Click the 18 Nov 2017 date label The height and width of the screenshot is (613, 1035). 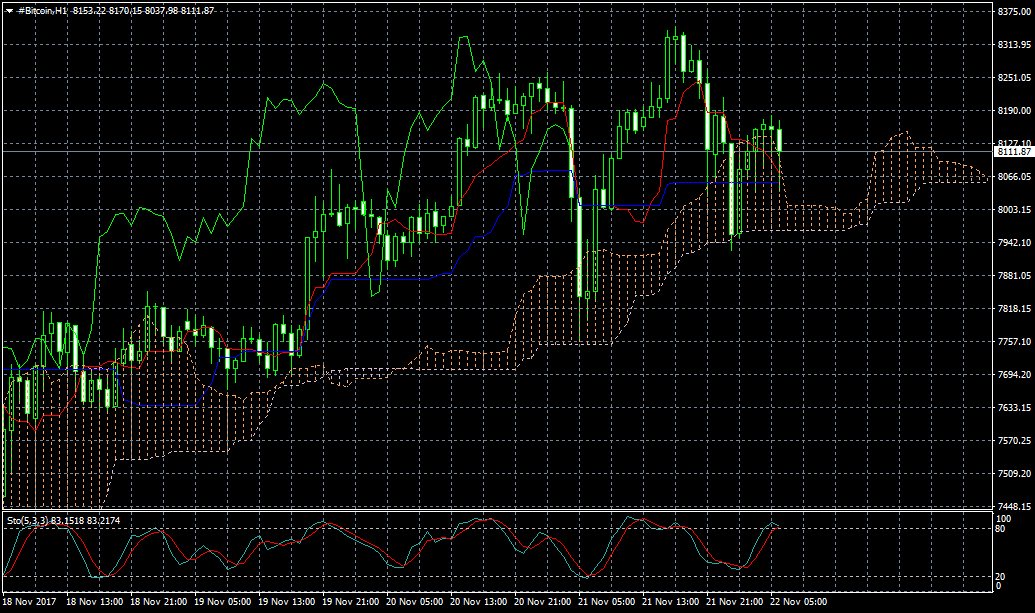29,603
